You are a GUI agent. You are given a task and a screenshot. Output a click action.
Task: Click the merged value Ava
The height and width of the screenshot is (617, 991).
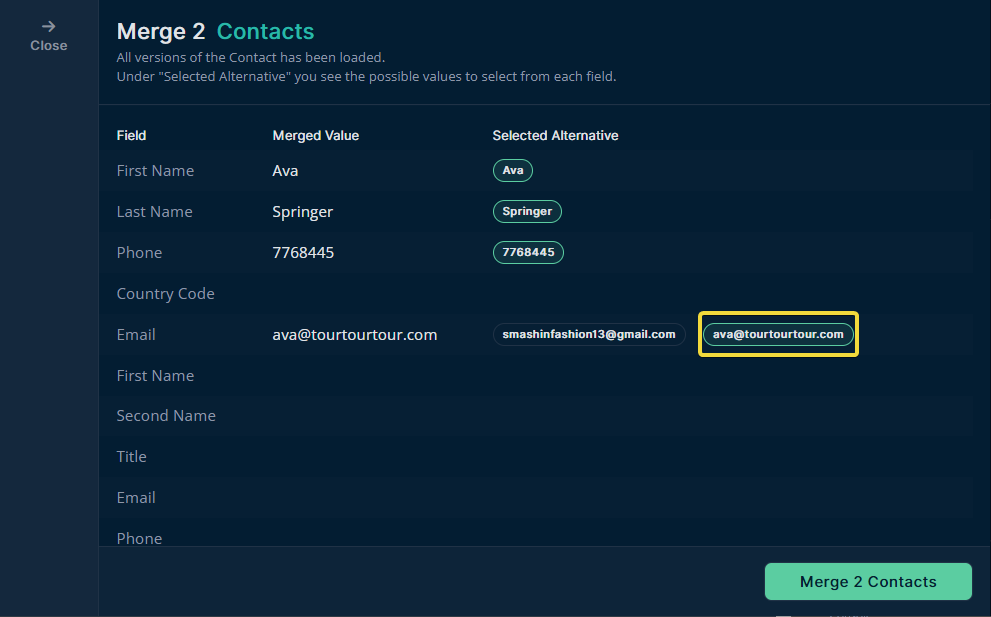(x=285, y=171)
